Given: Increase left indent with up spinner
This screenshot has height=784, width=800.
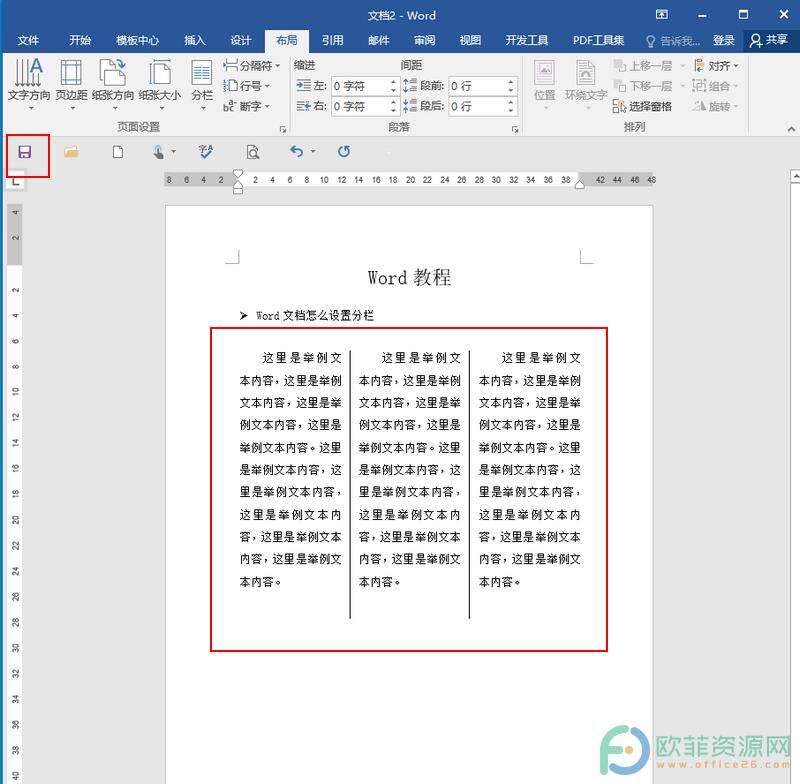Looking at the screenshot, I should [393, 82].
